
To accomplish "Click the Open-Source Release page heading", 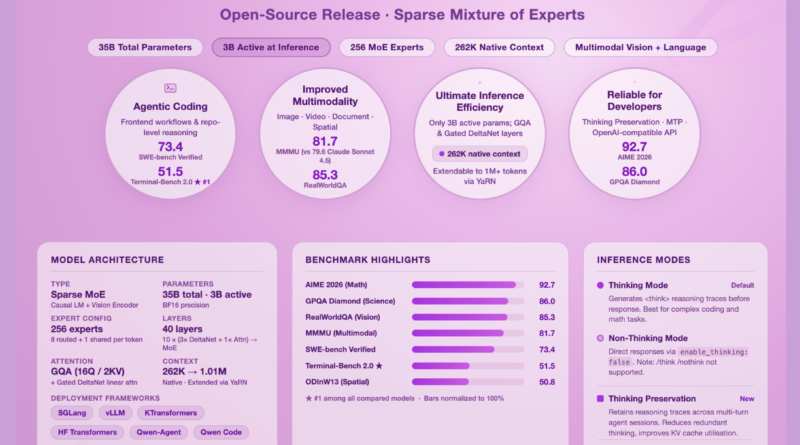I will click(x=402, y=14).
